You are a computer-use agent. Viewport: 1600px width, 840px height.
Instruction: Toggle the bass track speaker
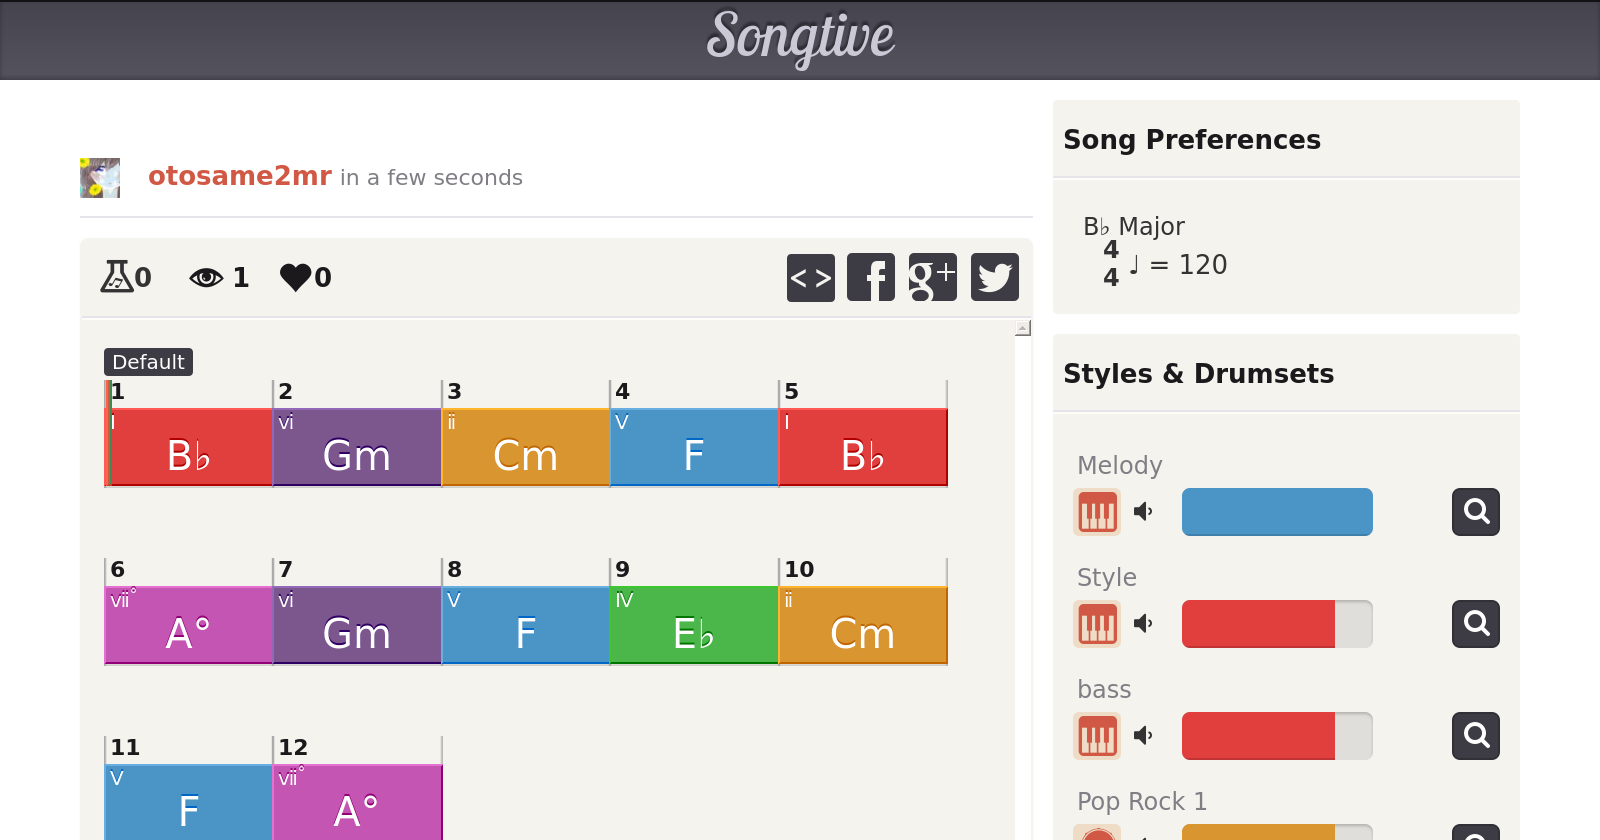[x=1144, y=736]
